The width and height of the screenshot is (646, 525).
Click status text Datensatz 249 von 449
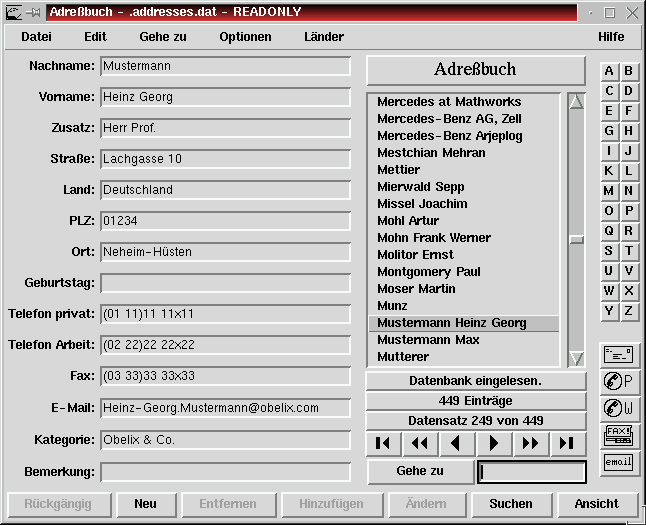(475, 421)
